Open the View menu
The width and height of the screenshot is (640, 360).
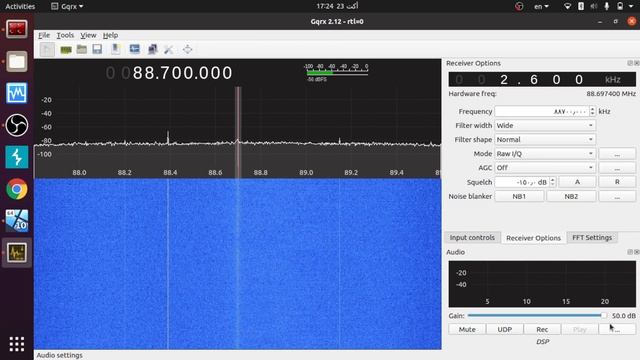[88, 35]
